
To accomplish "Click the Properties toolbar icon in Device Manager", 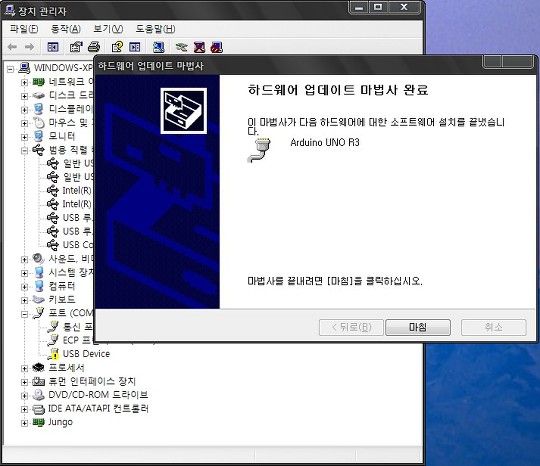I will tap(76, 47).
